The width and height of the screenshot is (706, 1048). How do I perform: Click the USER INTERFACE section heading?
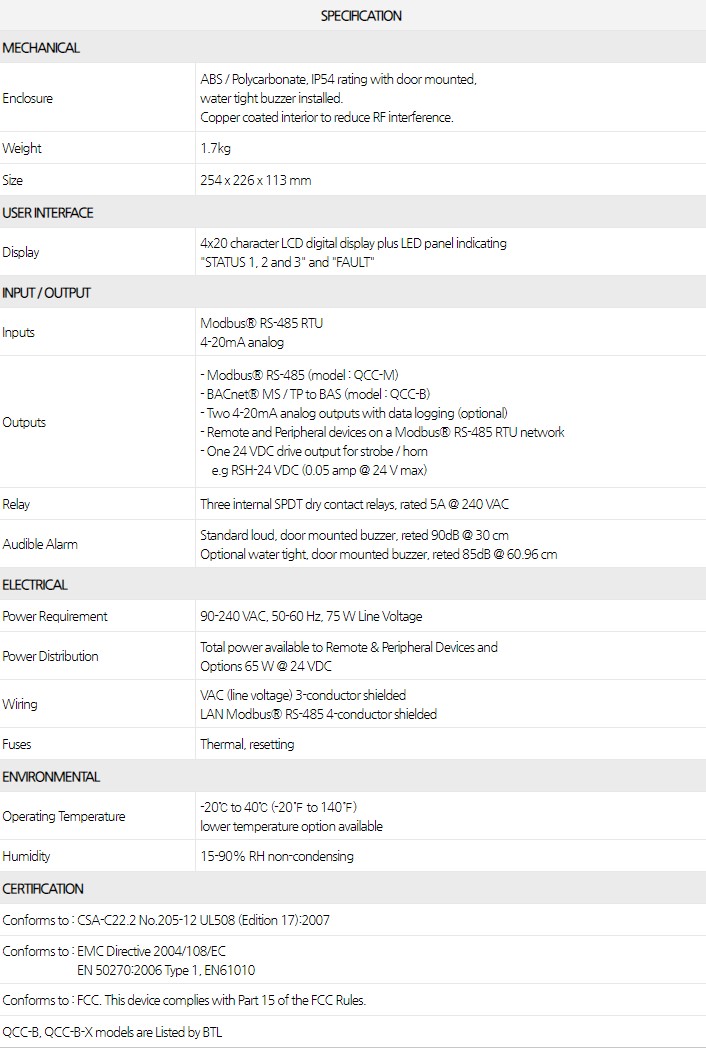click(x=48, y=213)
